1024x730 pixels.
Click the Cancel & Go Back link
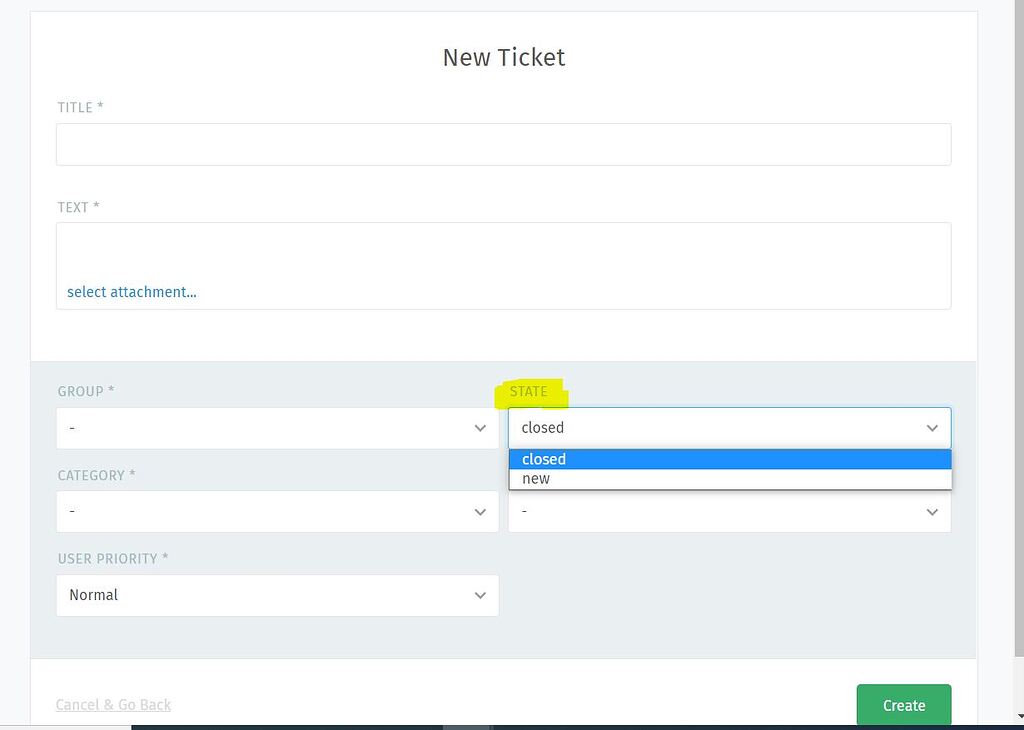click(x=113, y=704)
